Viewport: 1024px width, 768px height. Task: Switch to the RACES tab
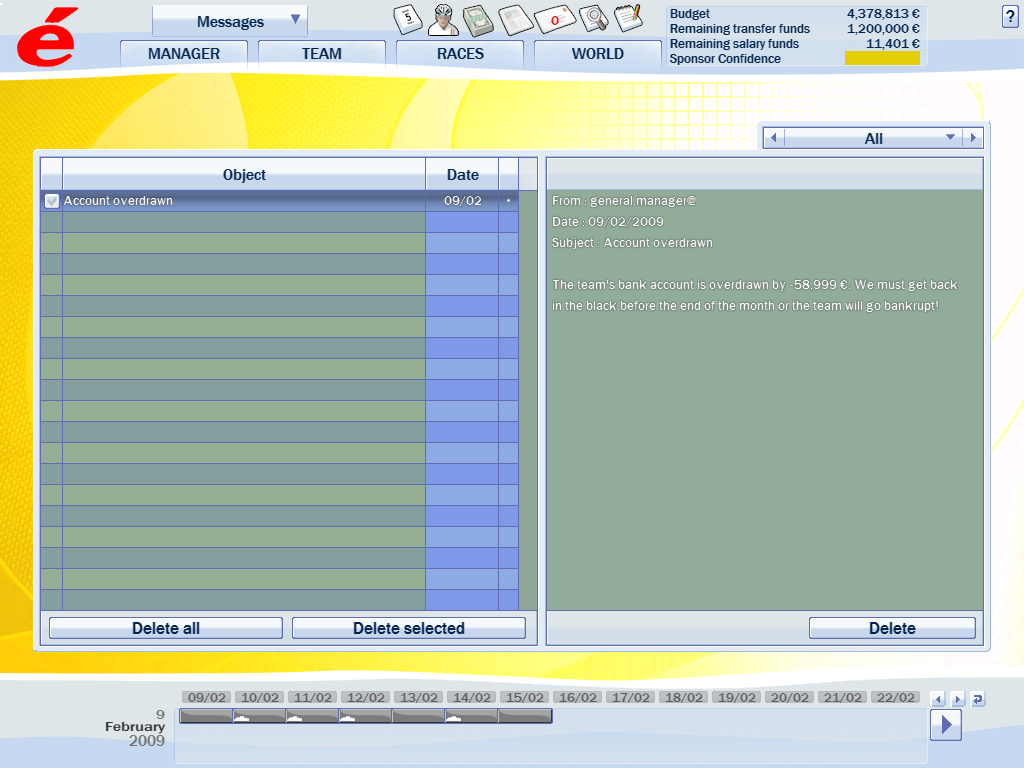[x=460, y=54]
